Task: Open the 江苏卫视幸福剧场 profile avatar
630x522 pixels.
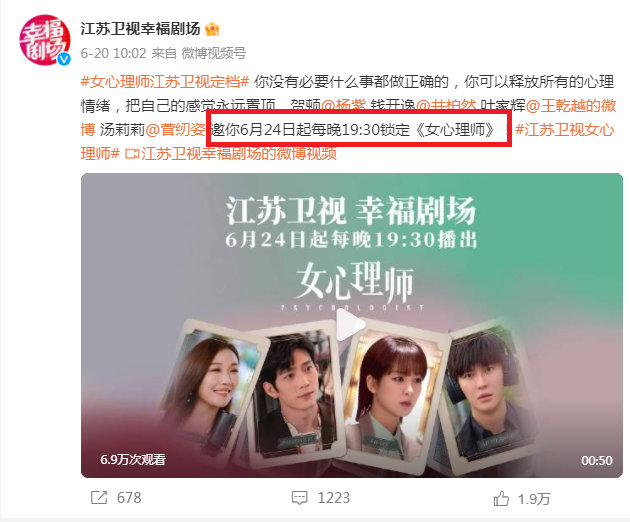Action: click(x=45, y=40)
